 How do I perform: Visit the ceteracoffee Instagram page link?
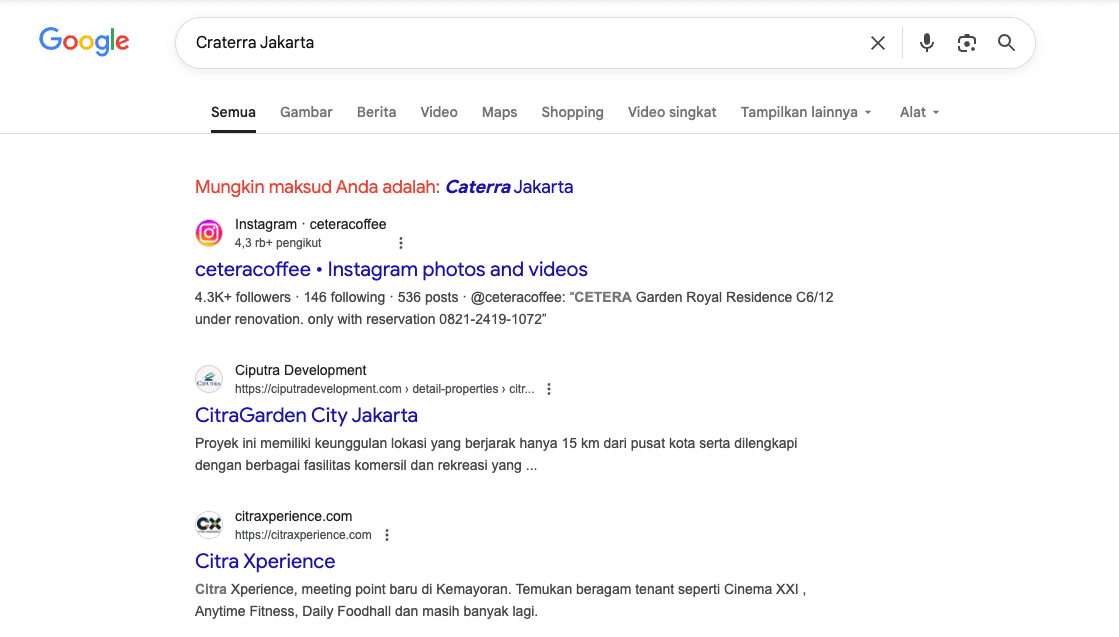(x=390, y=269)
